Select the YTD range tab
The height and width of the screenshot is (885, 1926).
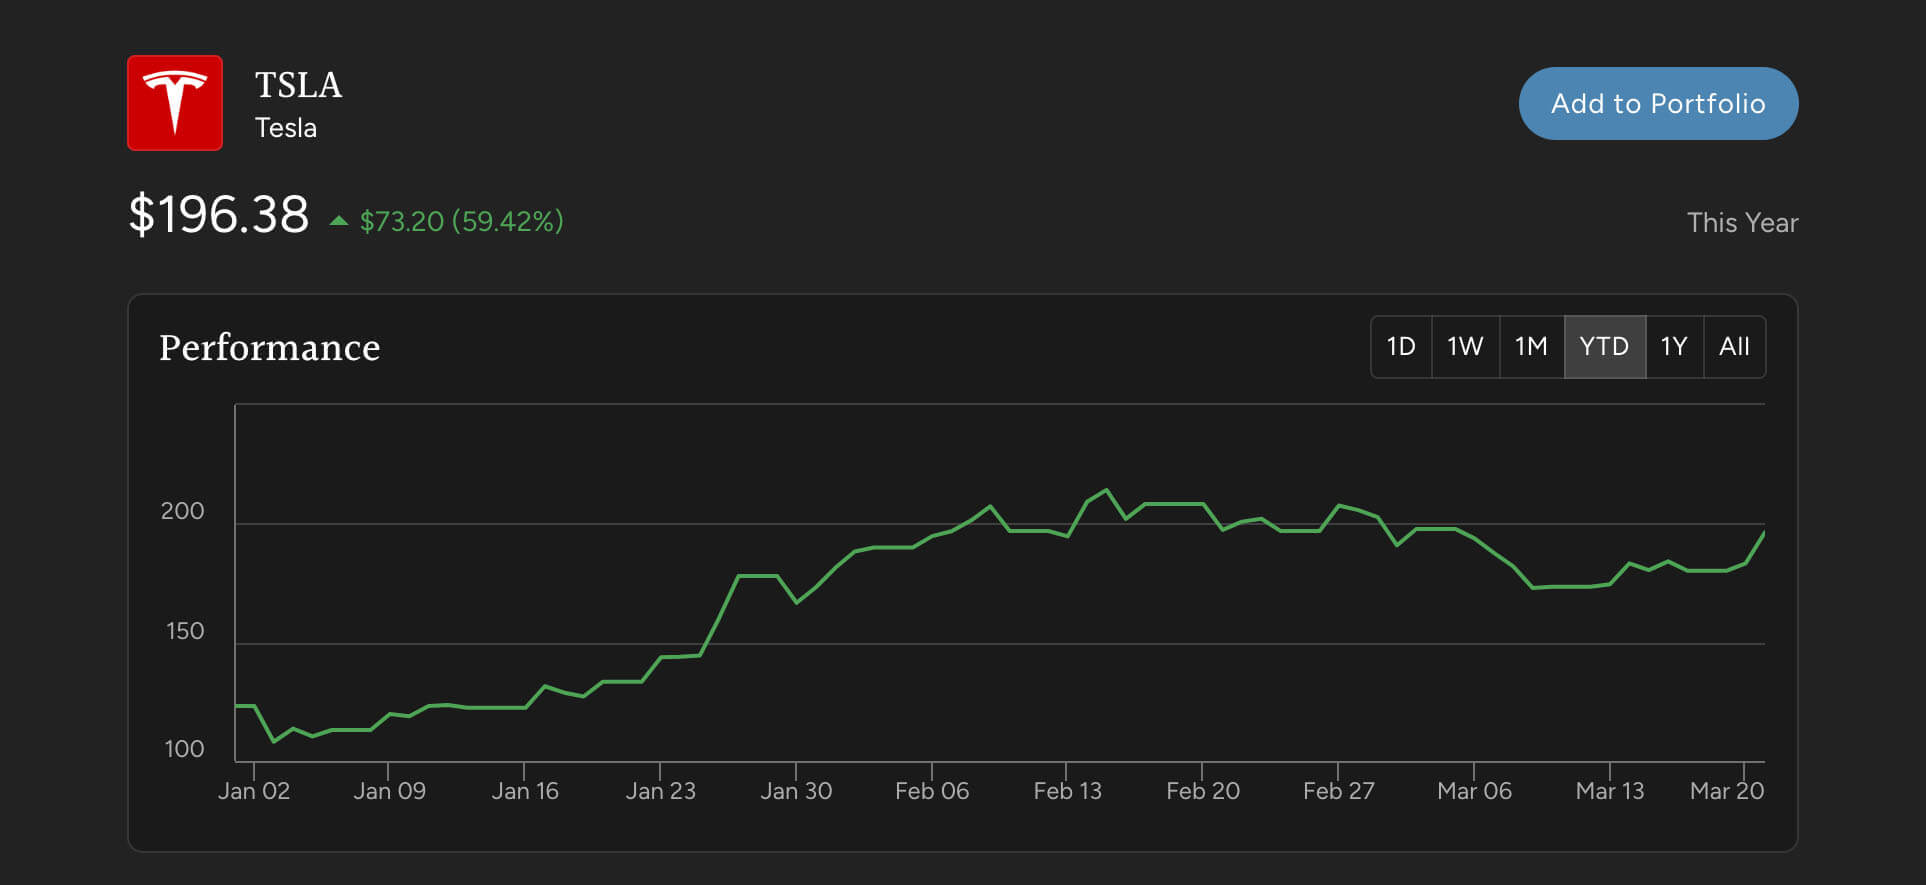pyautogui.click(x=1604, y=347)
